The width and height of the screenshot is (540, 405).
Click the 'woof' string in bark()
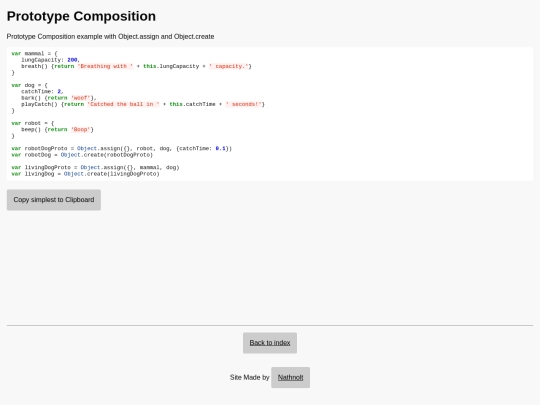(81, 98)
